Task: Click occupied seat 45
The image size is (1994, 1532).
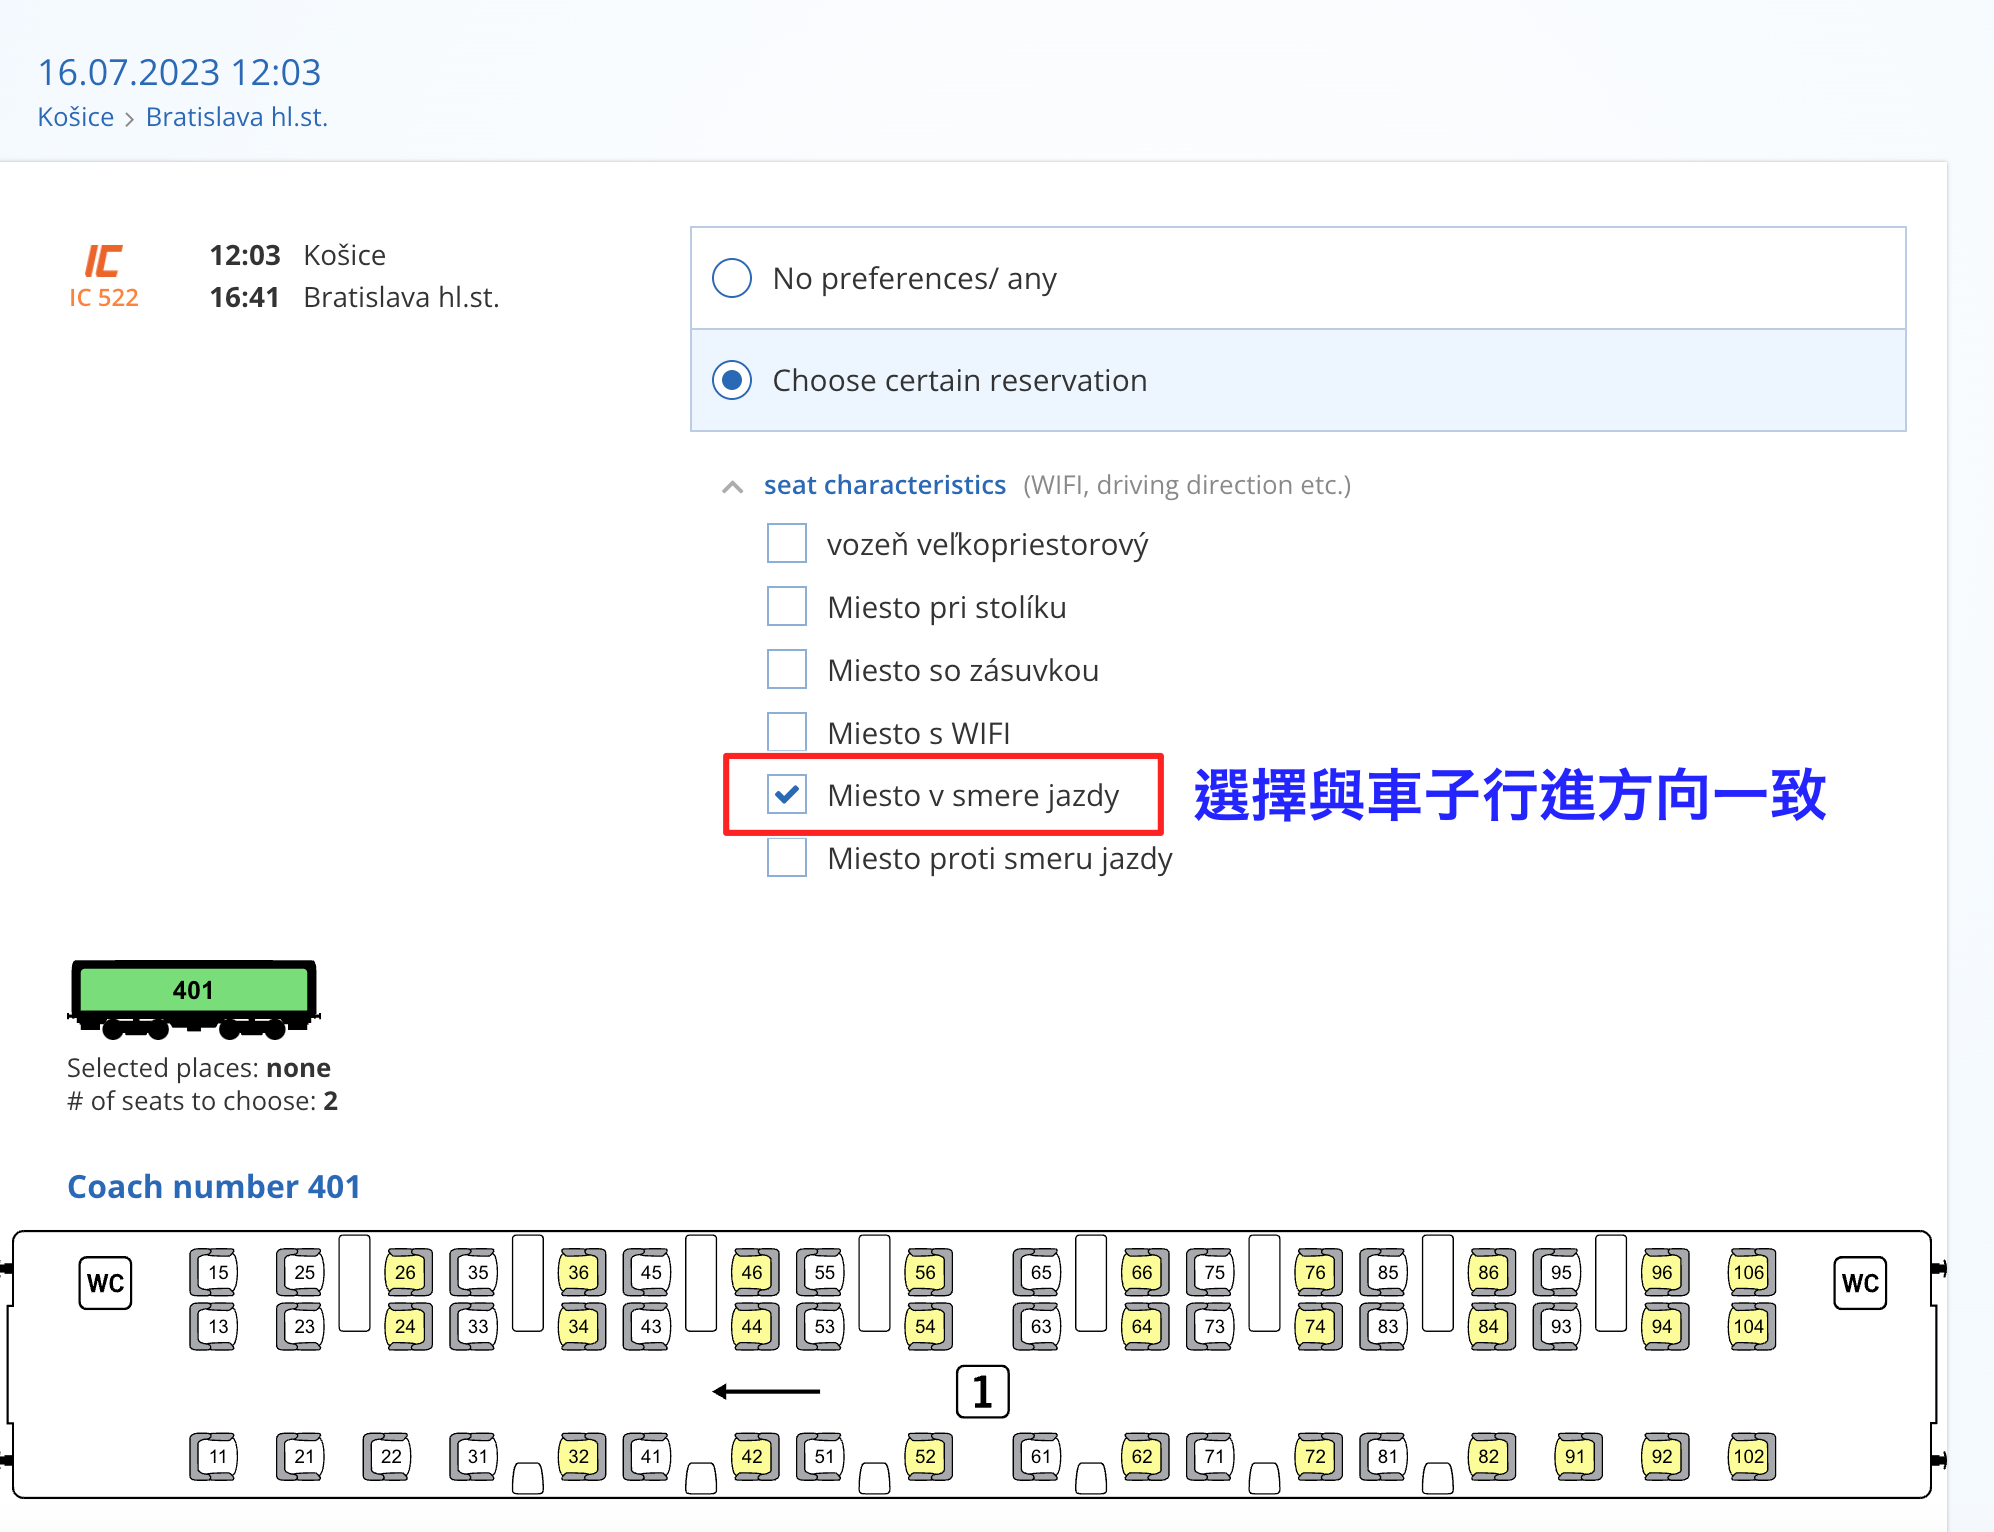Action: point(647,1272)
